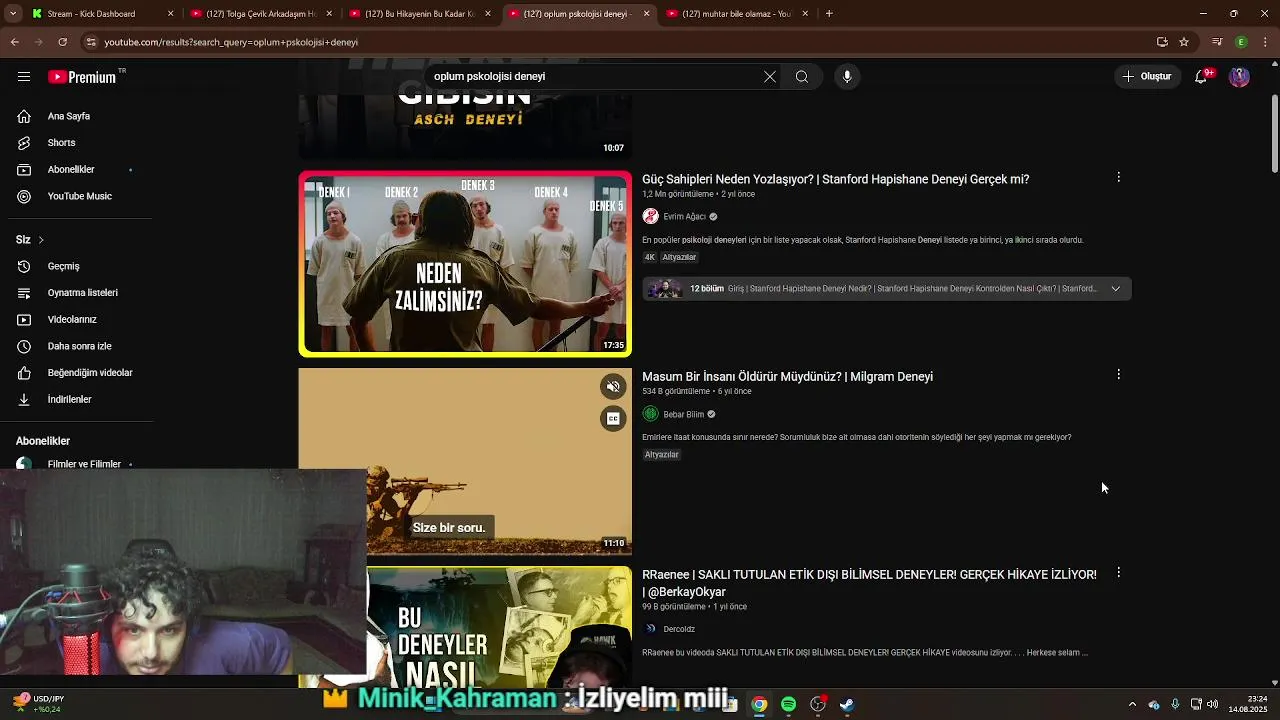Click the page vertical scrollbar thumb

click(x=1274, y=133)
